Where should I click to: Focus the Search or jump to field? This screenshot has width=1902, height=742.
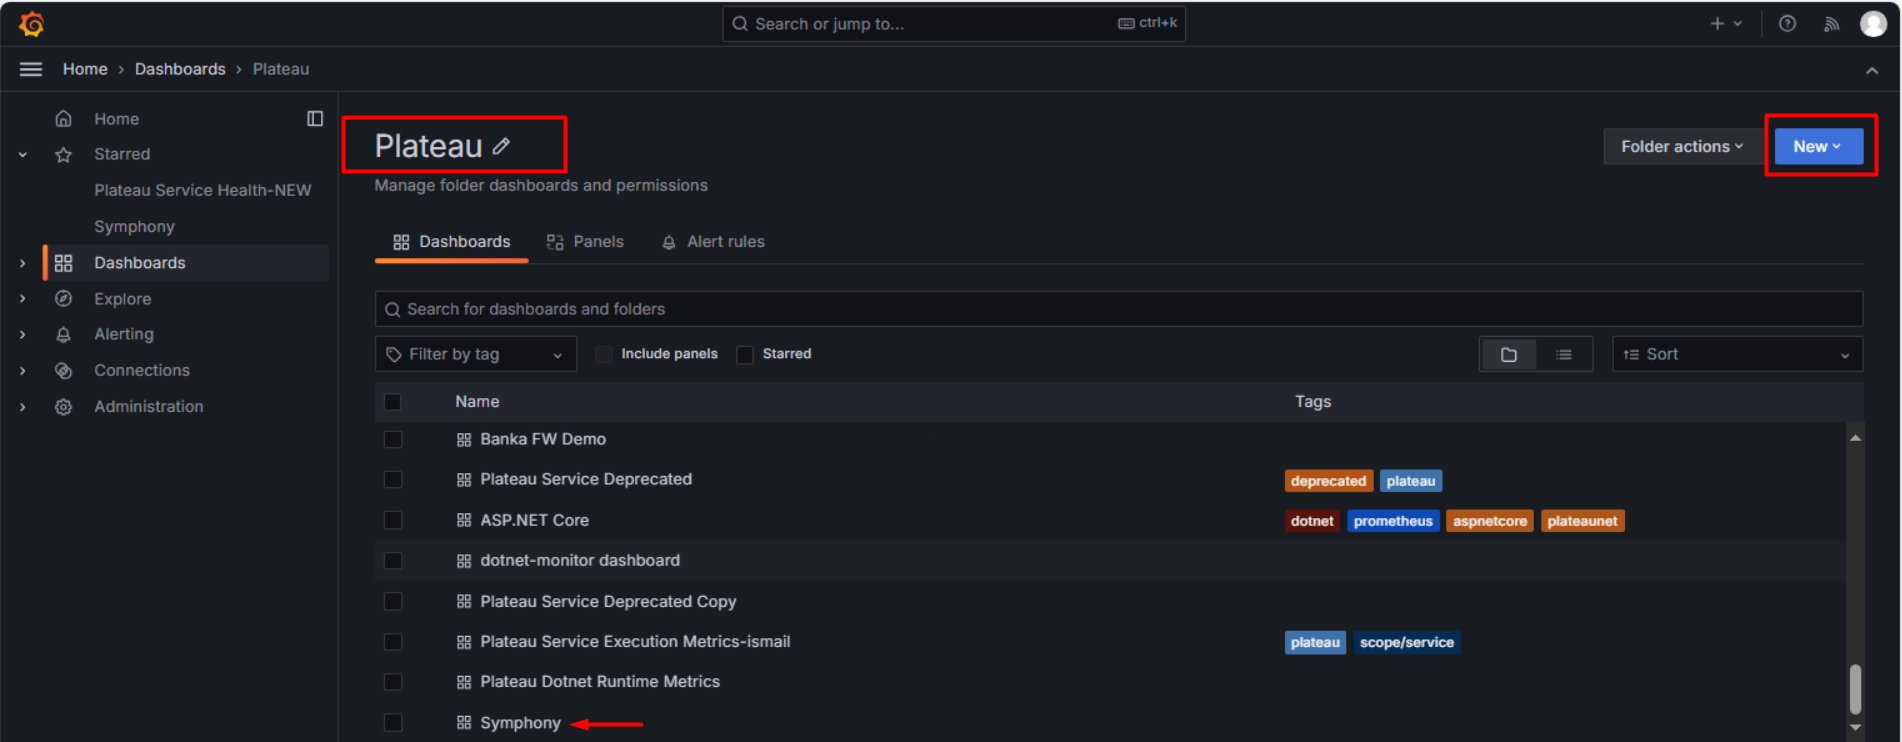coord(954,24)
